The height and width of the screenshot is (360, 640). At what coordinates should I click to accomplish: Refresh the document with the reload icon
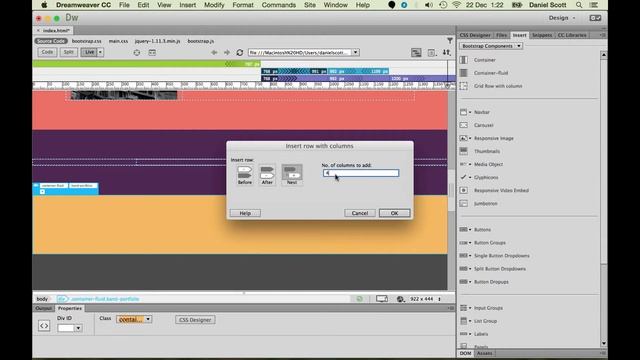[x=240, y=52]
